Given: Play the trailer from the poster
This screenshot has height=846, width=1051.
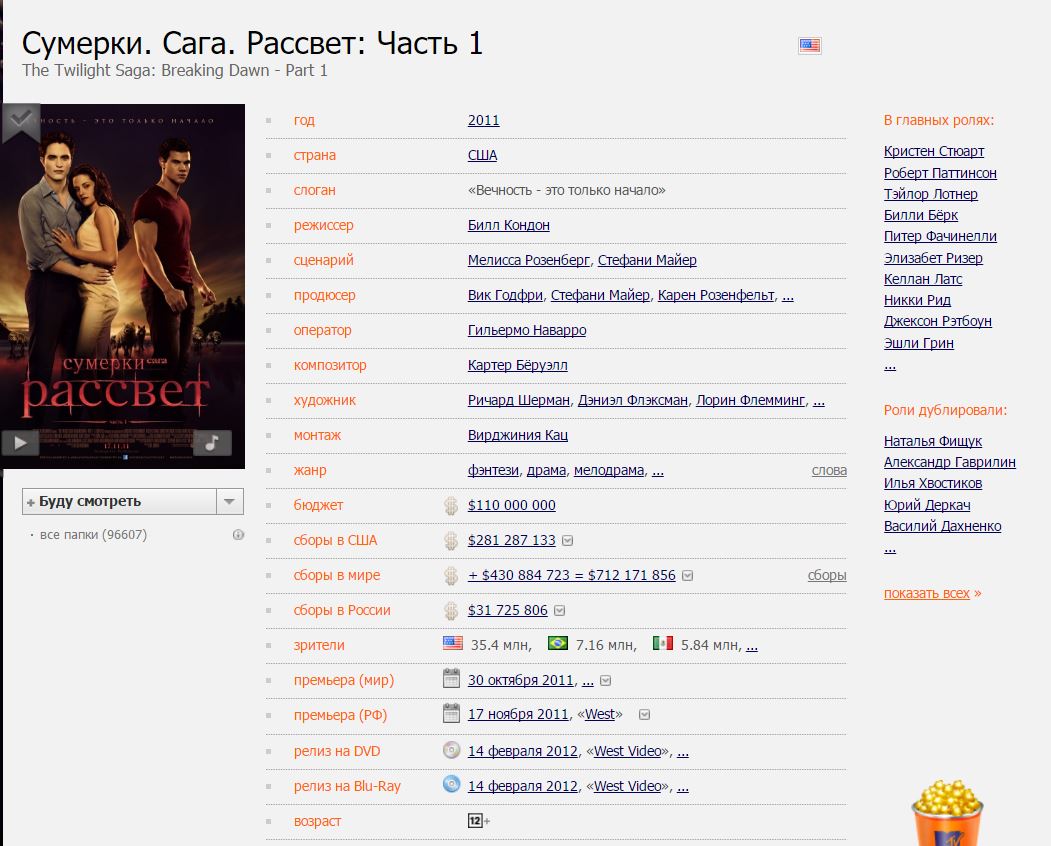Looking at the screenshot, I should coord(20,442).
